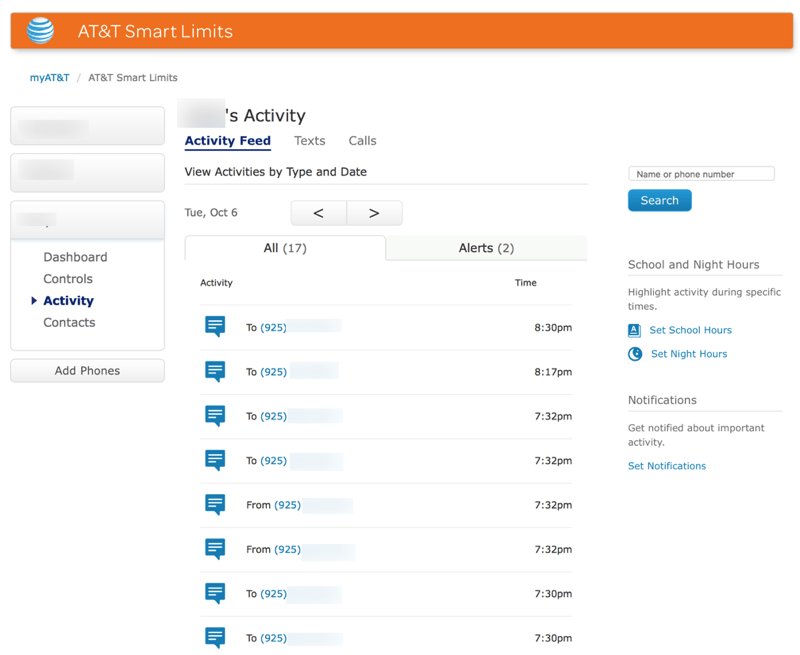Click the Set School Hours book icon
Screen dimensions: 800x655
click(634, 331)
